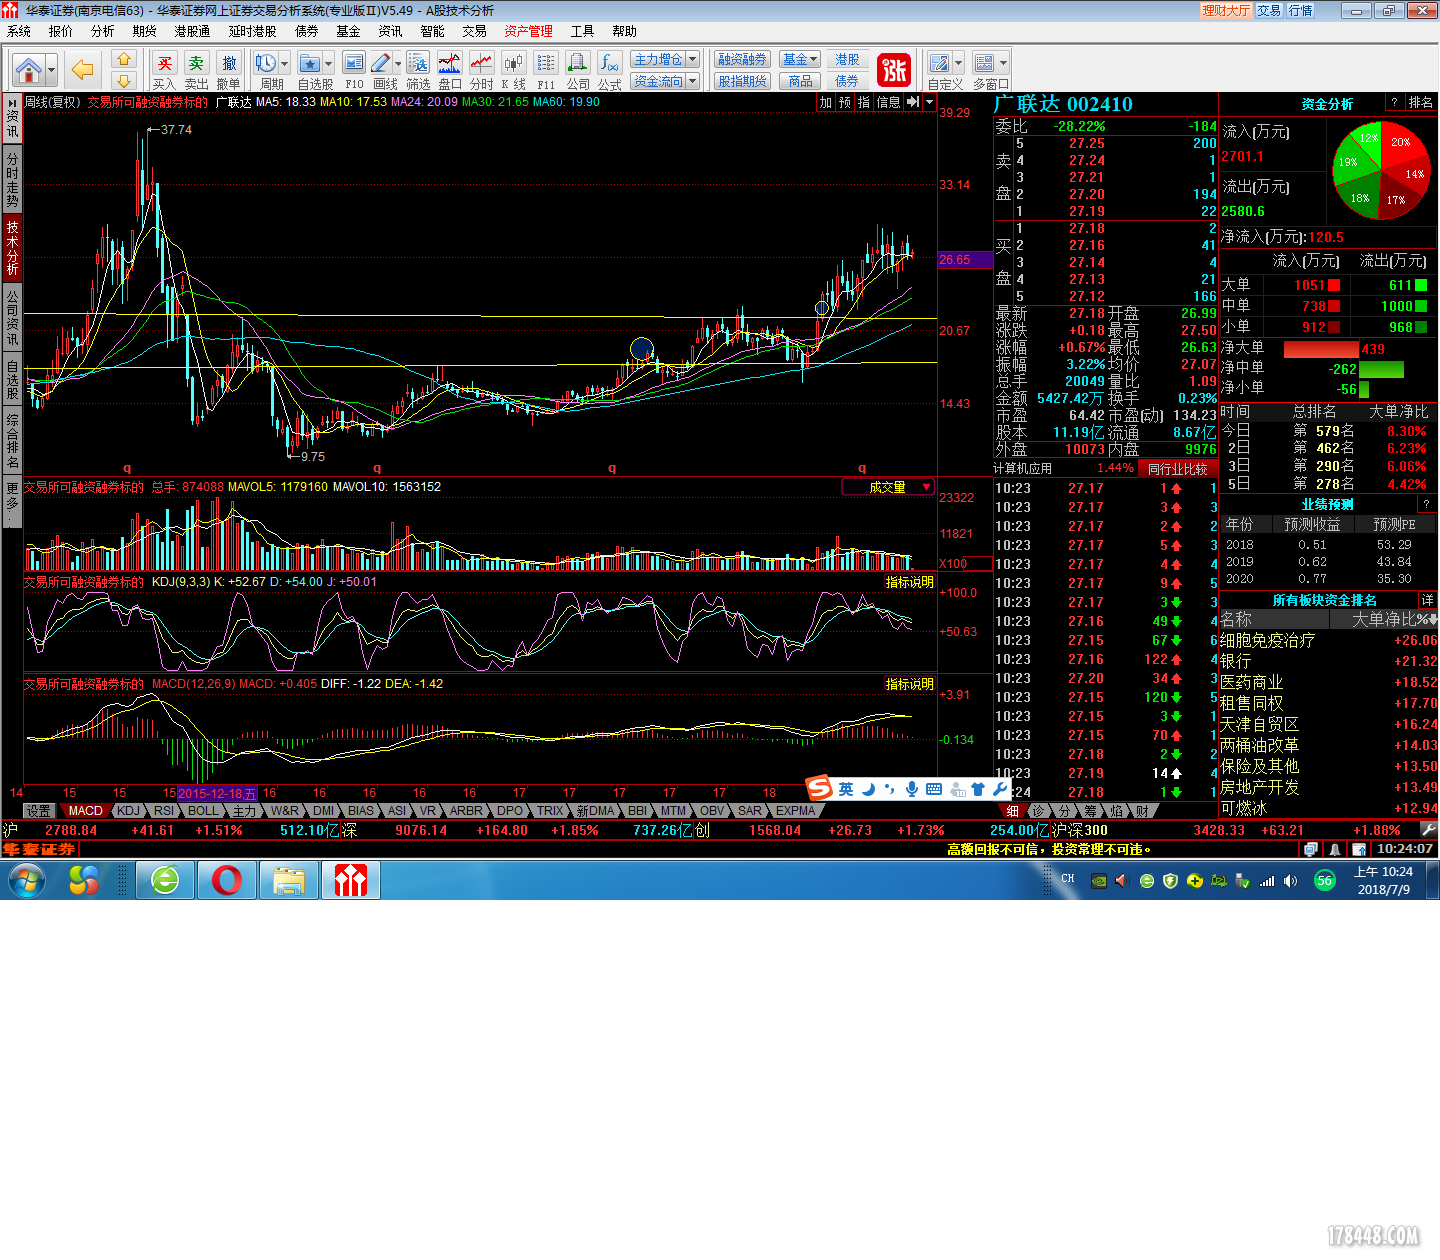
Task: Open the F10 company info icon
Action: [354, 64]
